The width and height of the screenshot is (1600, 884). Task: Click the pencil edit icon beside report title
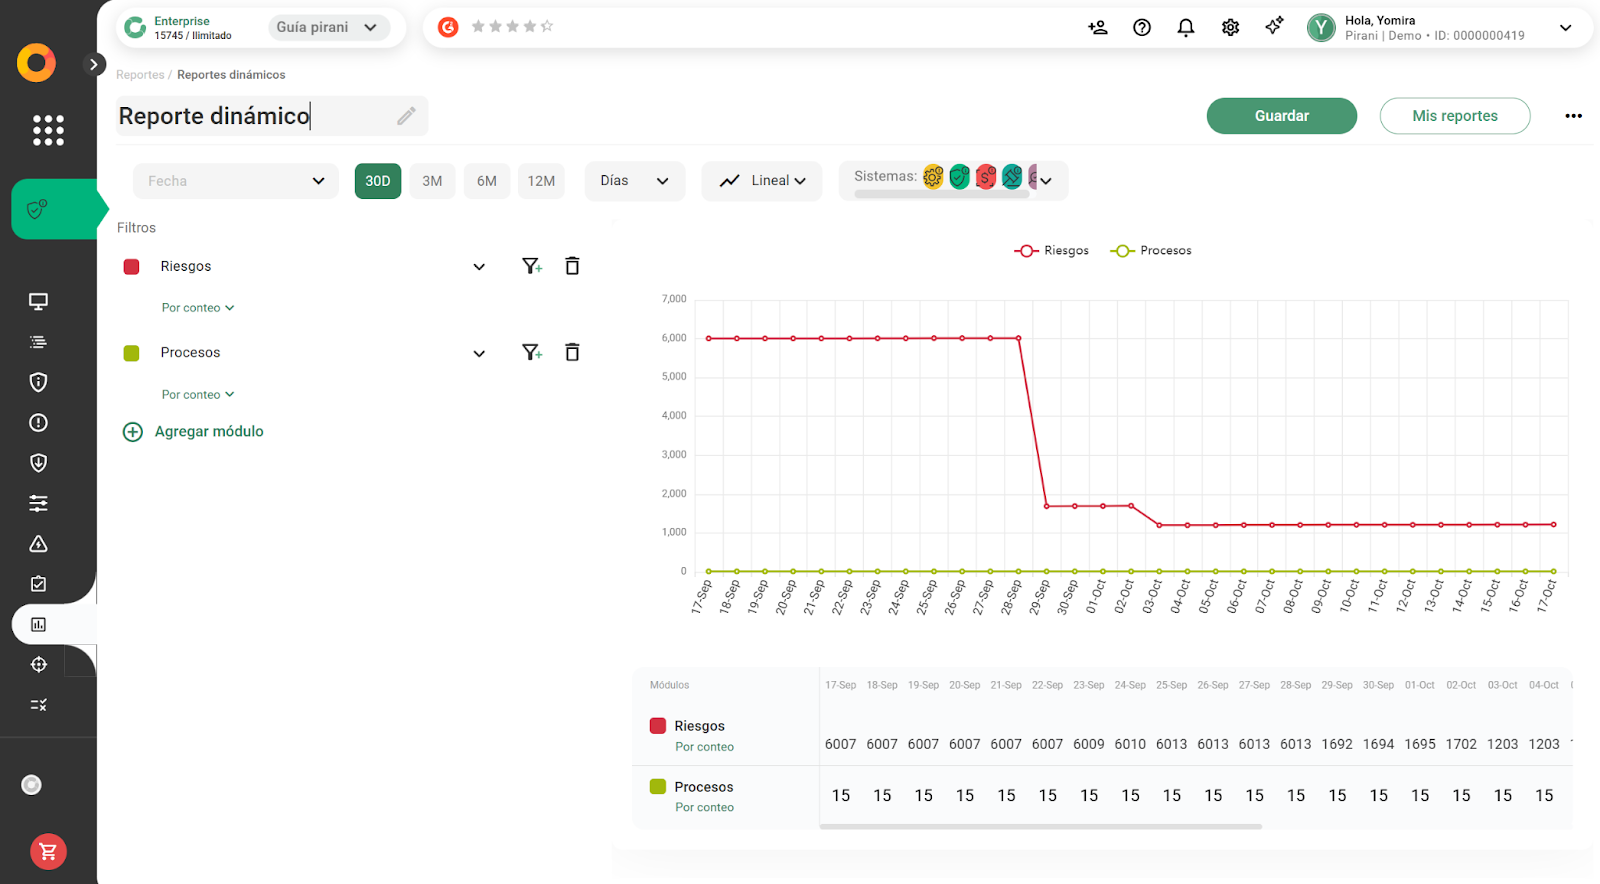[406, 116]
